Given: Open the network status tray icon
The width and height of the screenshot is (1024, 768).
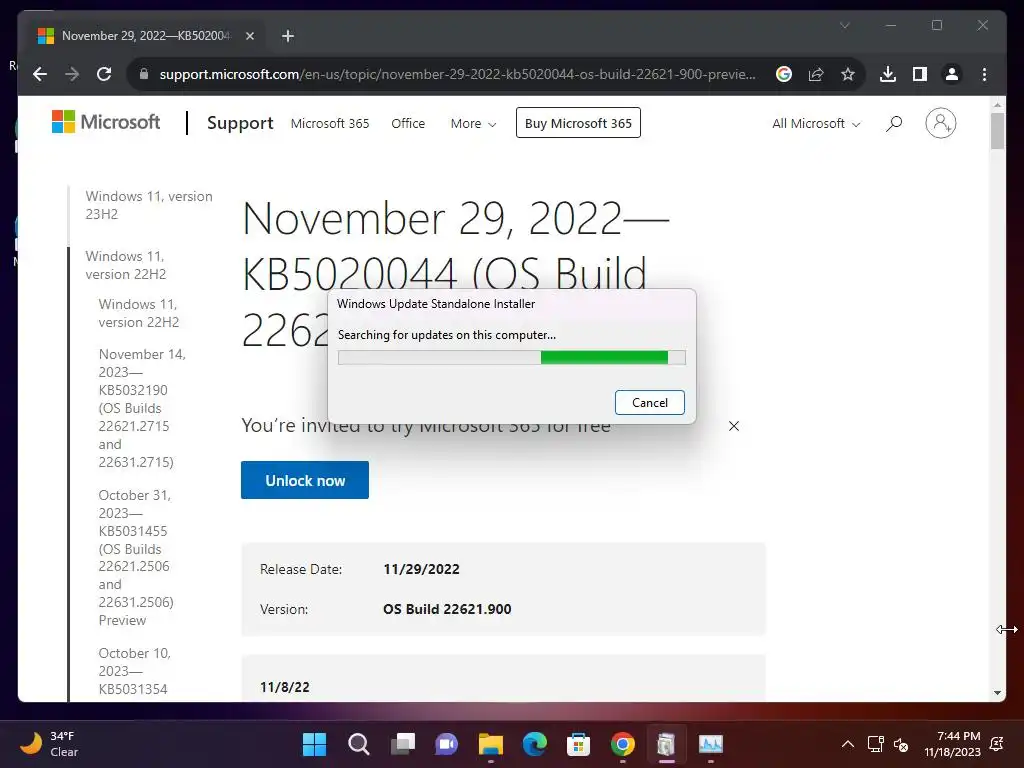Looking at the screenshot, I should (x=875, y=744).
